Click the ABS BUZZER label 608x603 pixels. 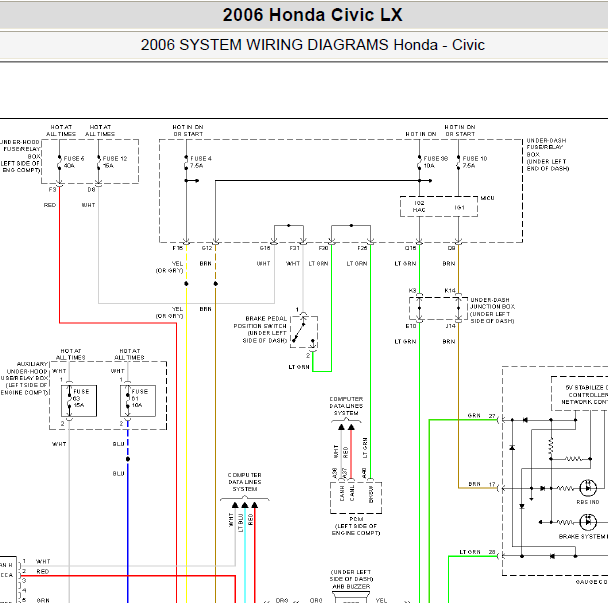[351, 587]
